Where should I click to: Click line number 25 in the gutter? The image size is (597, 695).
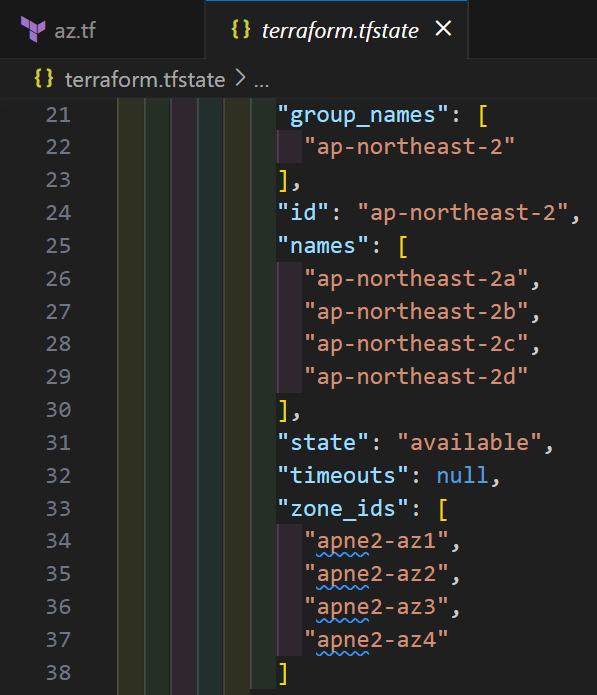pyautogui.click(x=58, y=246)
